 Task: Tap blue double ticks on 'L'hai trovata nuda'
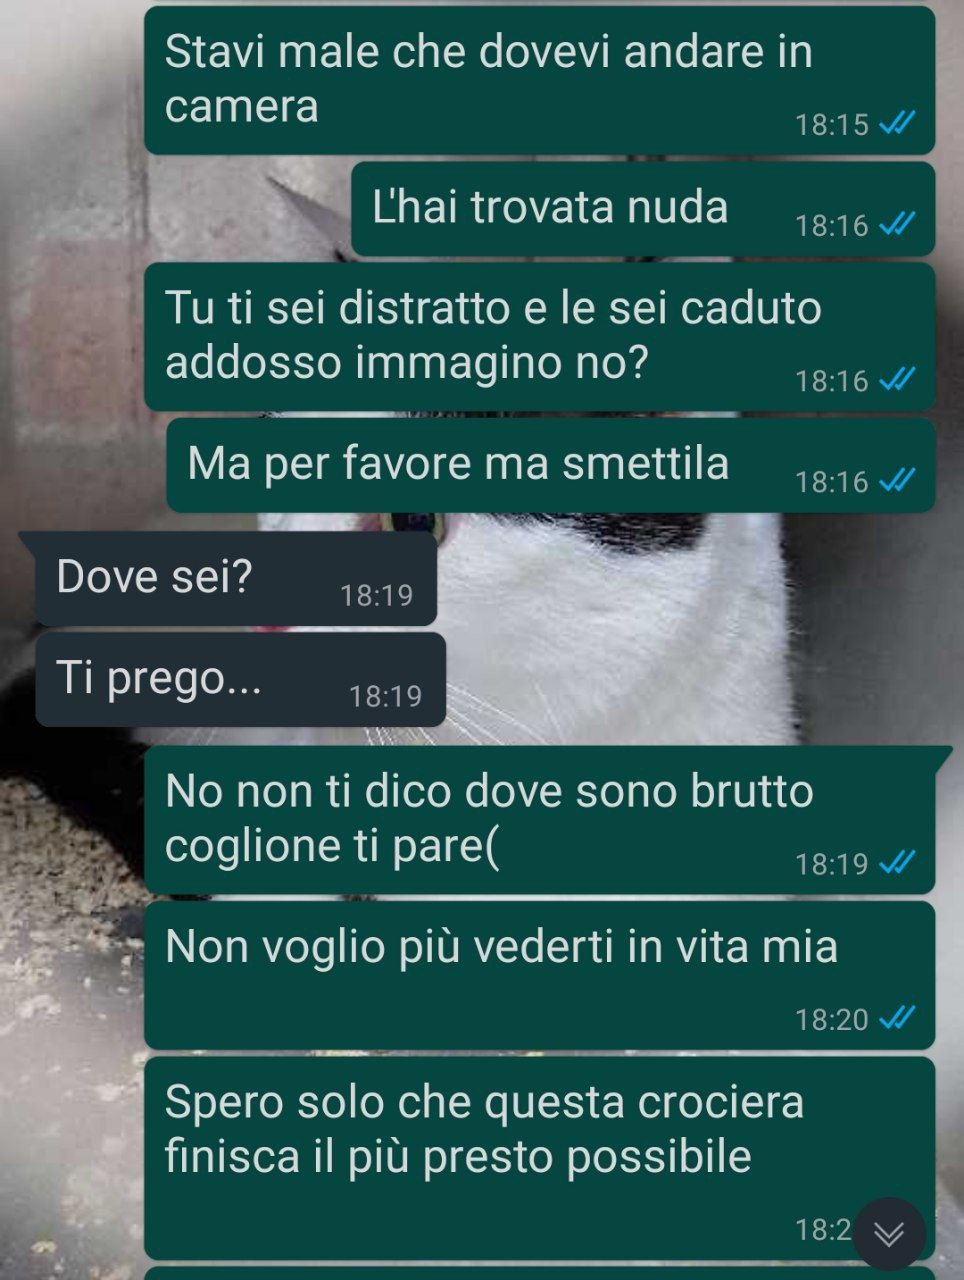pos(897,225)
